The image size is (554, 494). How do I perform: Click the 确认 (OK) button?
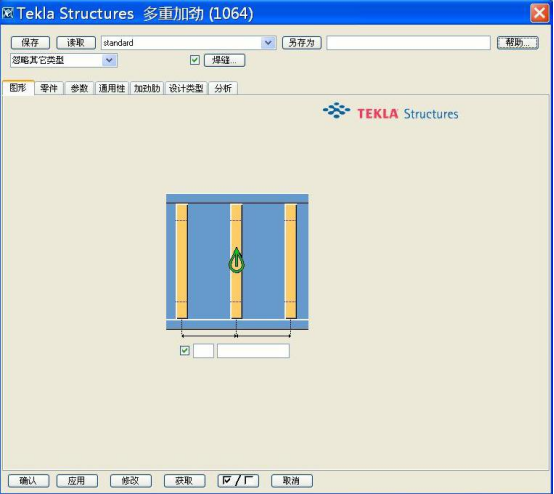(x=29, y=481)
